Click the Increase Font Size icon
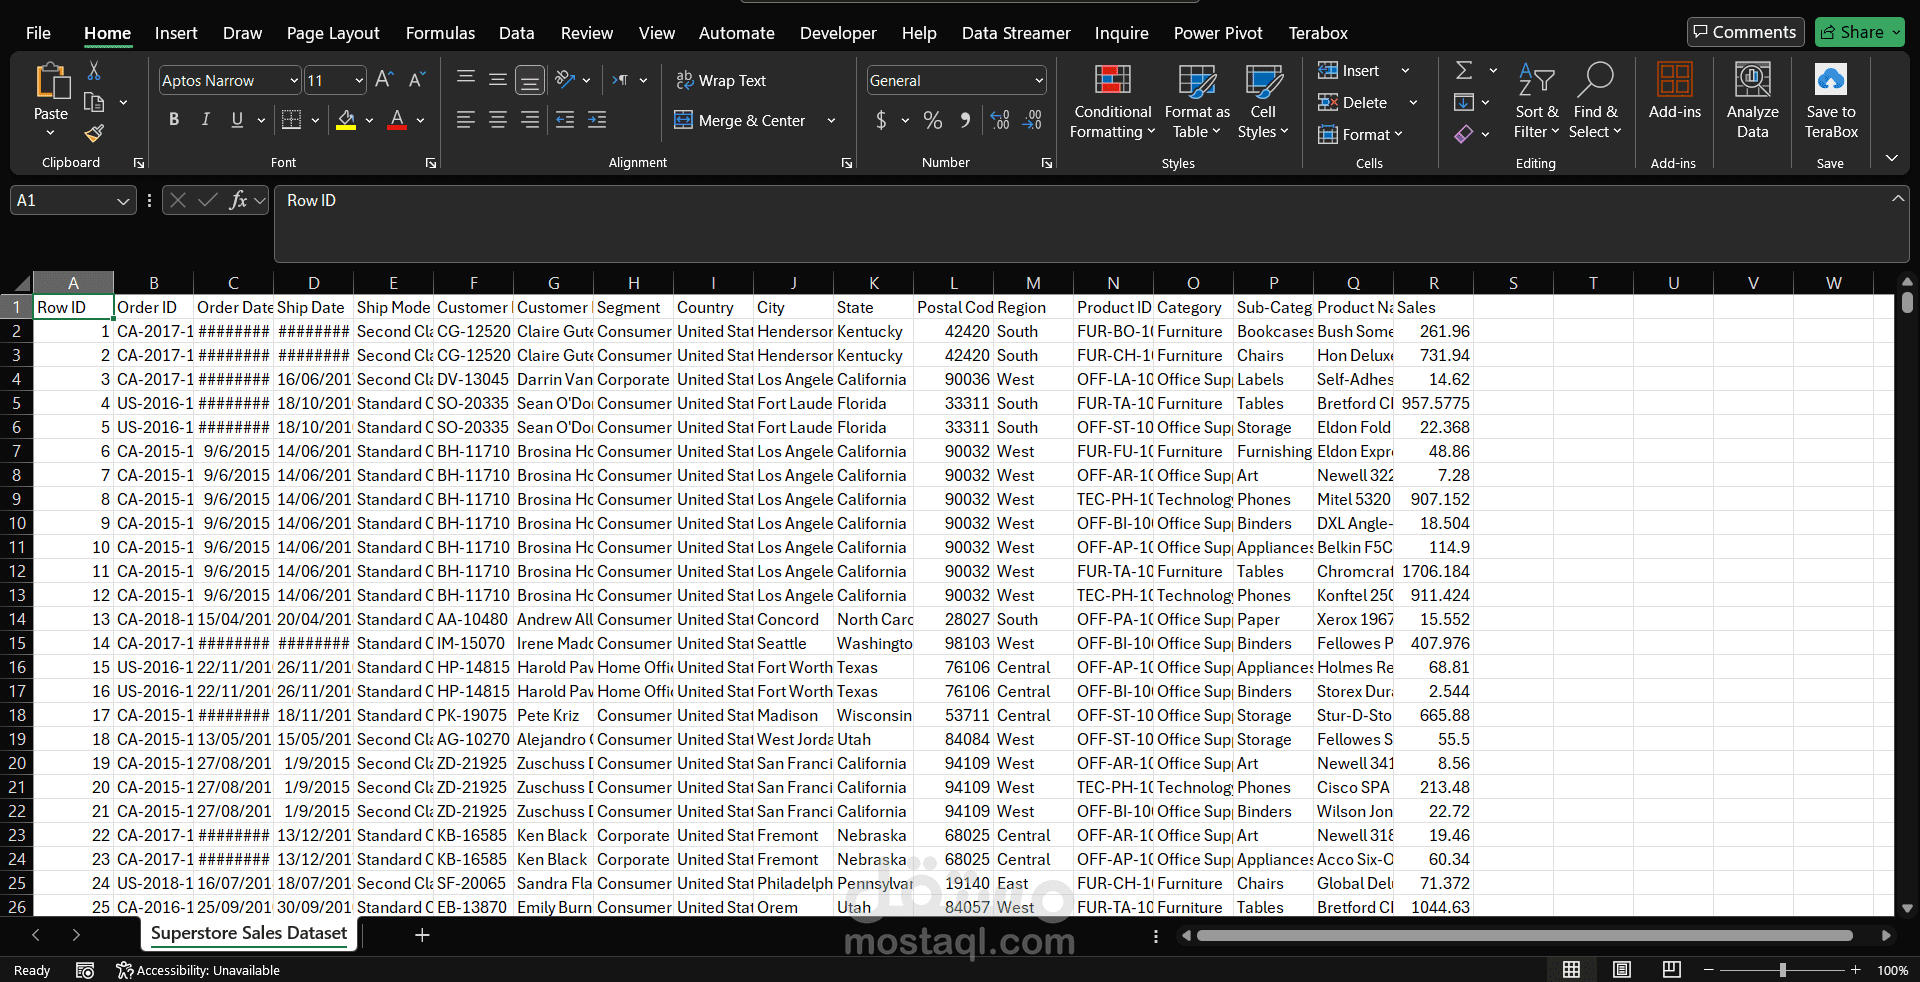1920x982 pixels. coord(384,80)
